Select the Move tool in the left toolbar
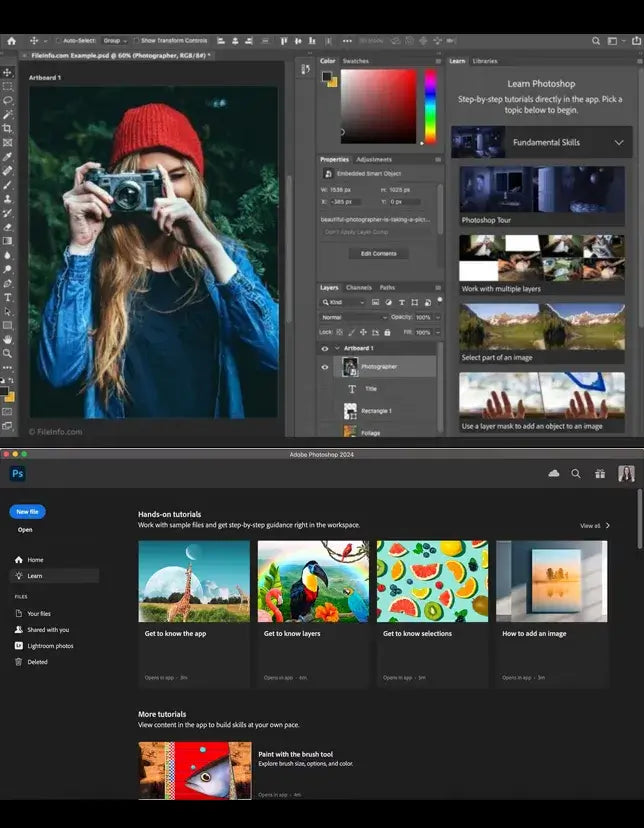Screen dimensions: 644x828 click(x=7, y=72)
